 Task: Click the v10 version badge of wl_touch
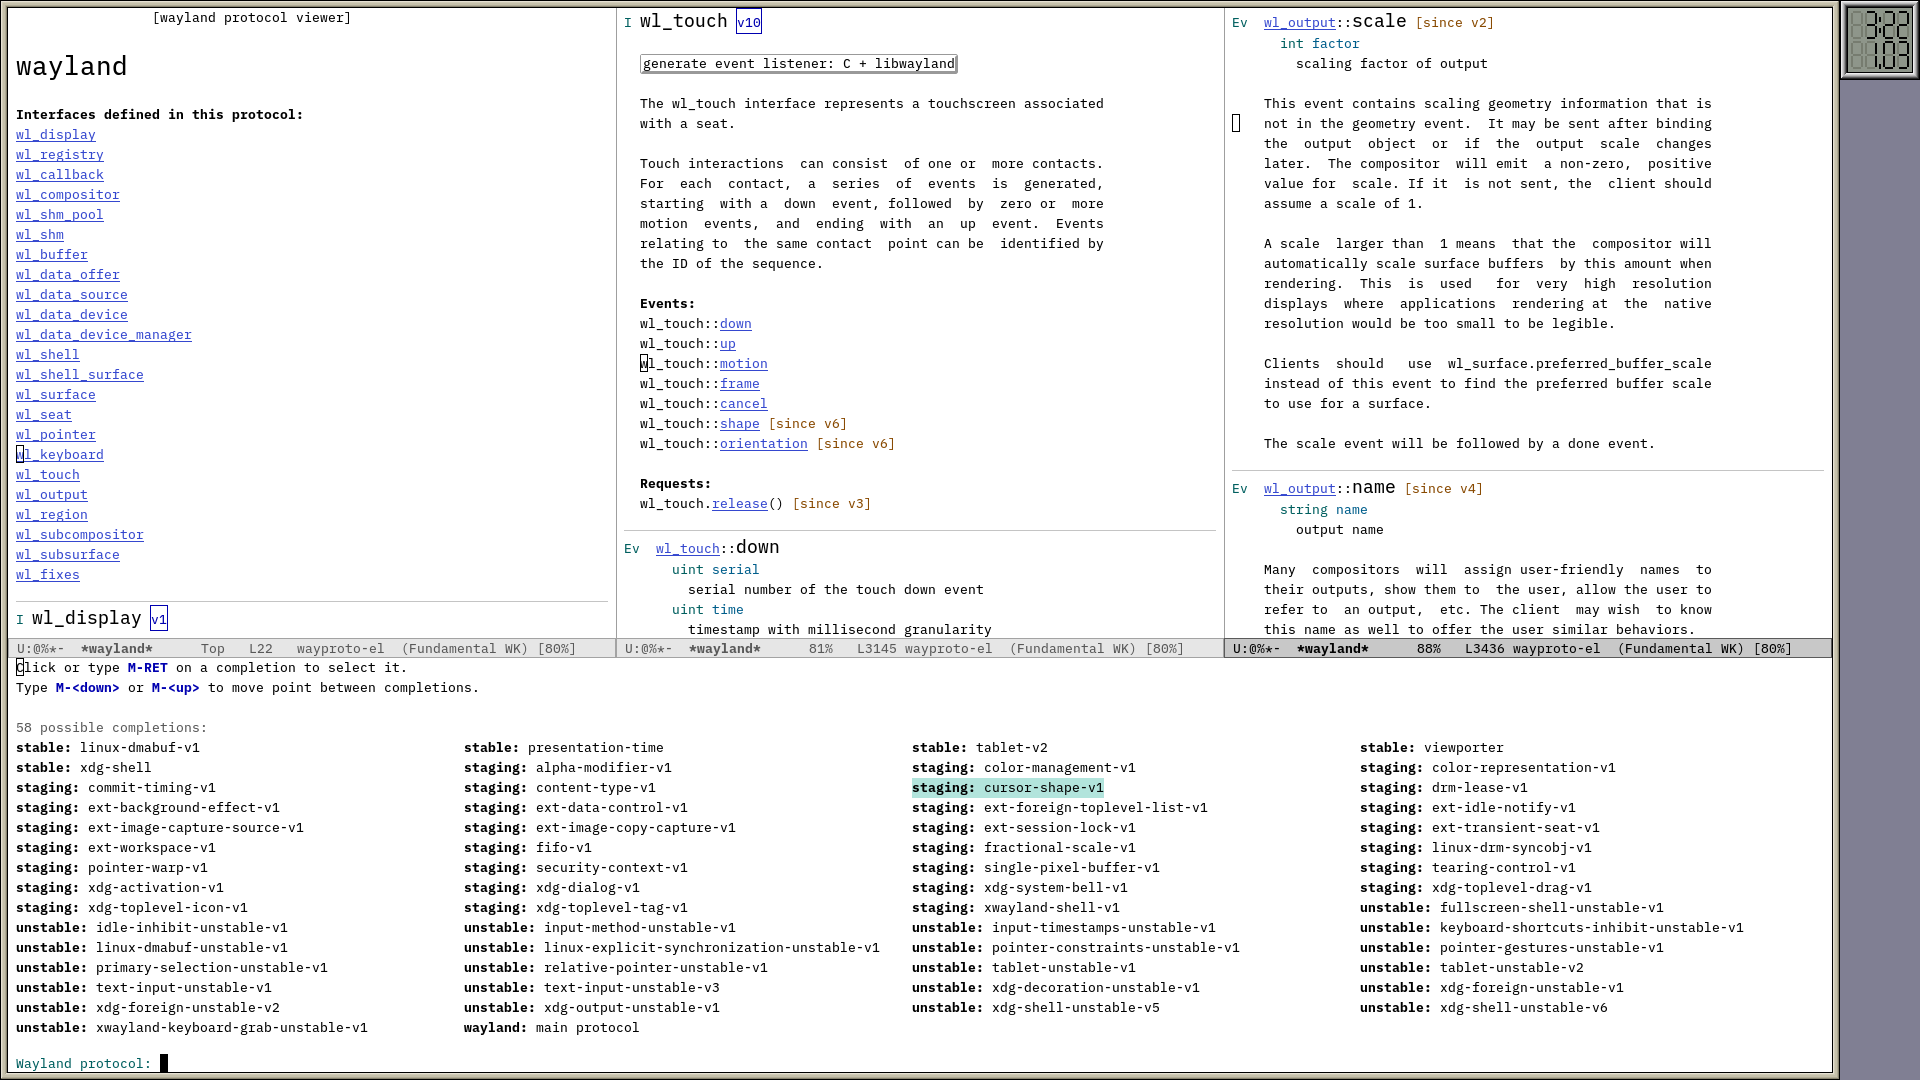pyautogui.click(x=748, y=22)
